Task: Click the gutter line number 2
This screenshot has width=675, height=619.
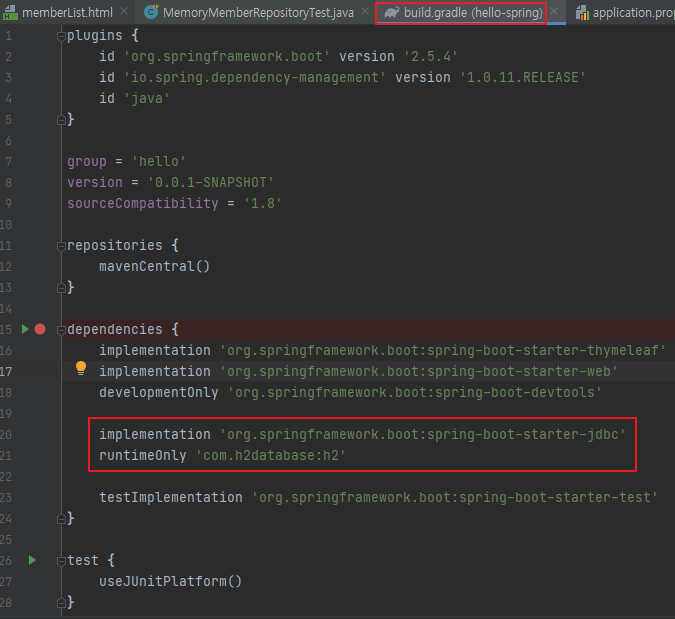Action: point(9,56)
